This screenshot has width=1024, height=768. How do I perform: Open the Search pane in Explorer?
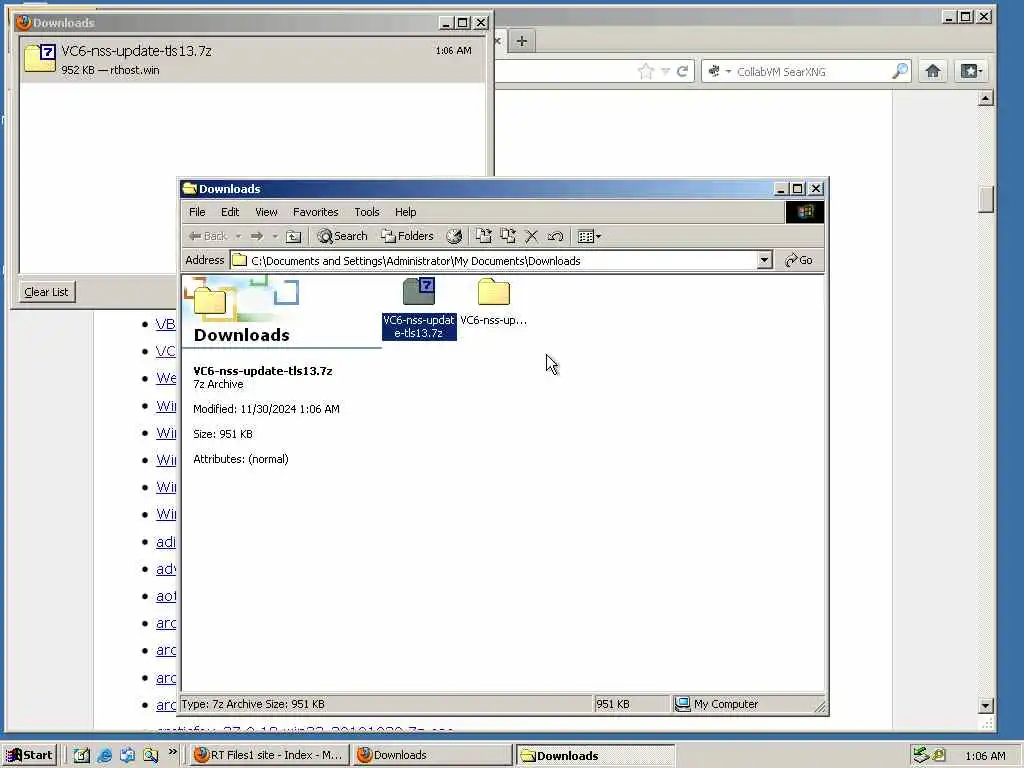pyautogui.click(x=342, y=236)
